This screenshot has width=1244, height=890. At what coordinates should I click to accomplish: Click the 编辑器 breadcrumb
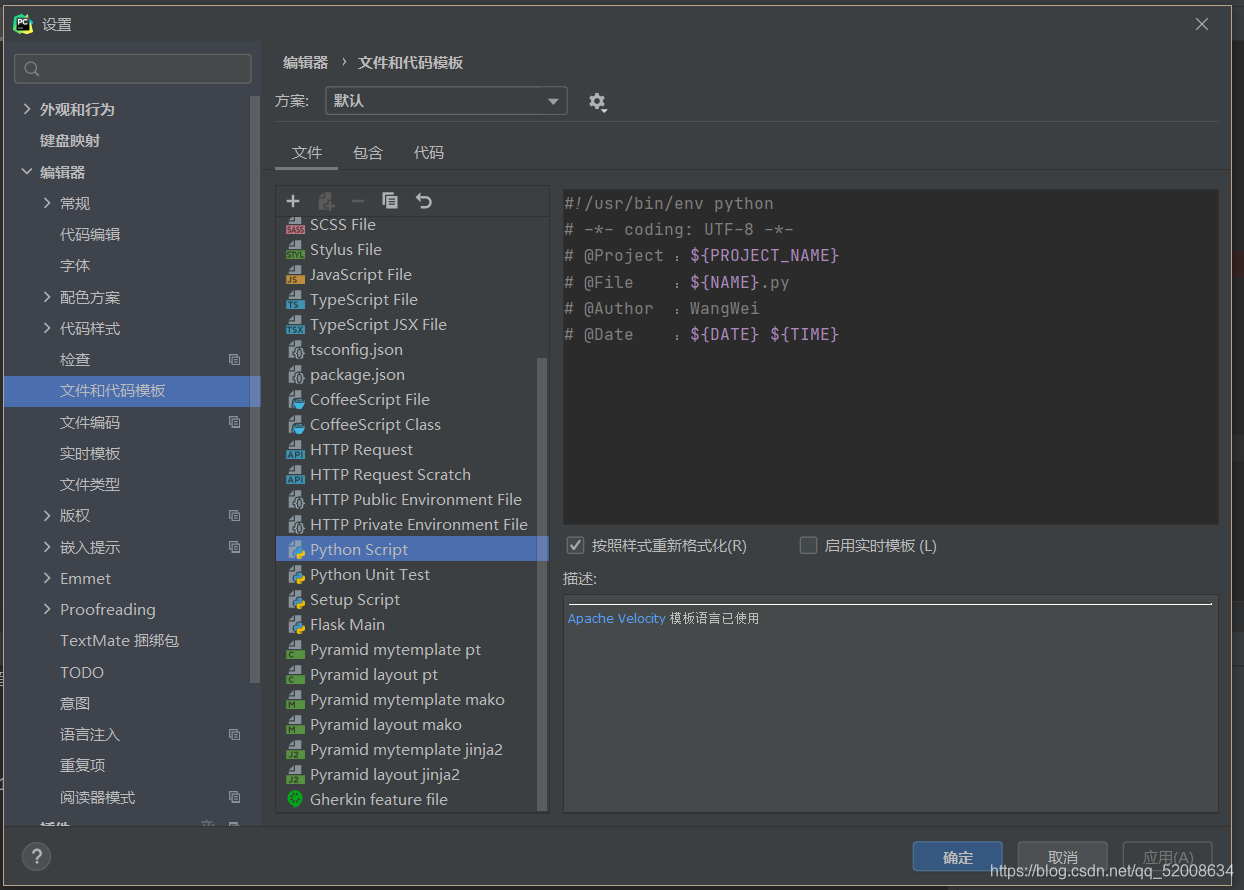pyautogui.click(x=305, y=62)
